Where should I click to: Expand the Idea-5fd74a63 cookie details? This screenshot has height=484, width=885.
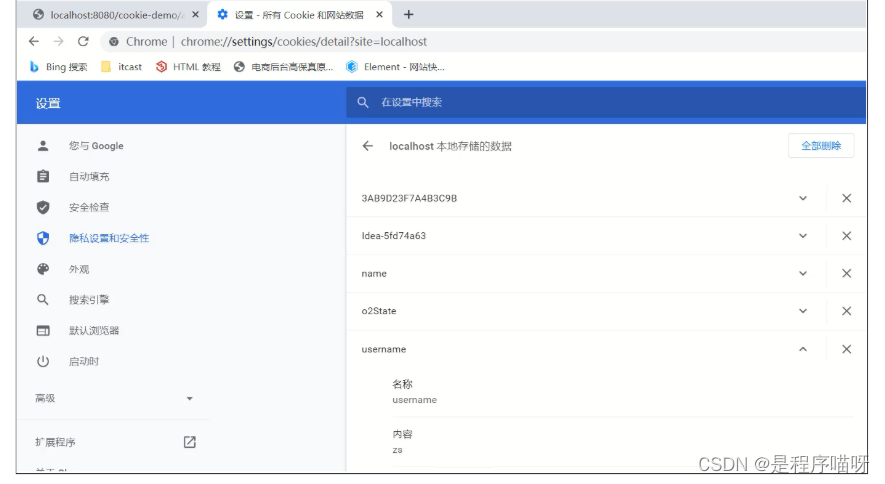point(803,236)
